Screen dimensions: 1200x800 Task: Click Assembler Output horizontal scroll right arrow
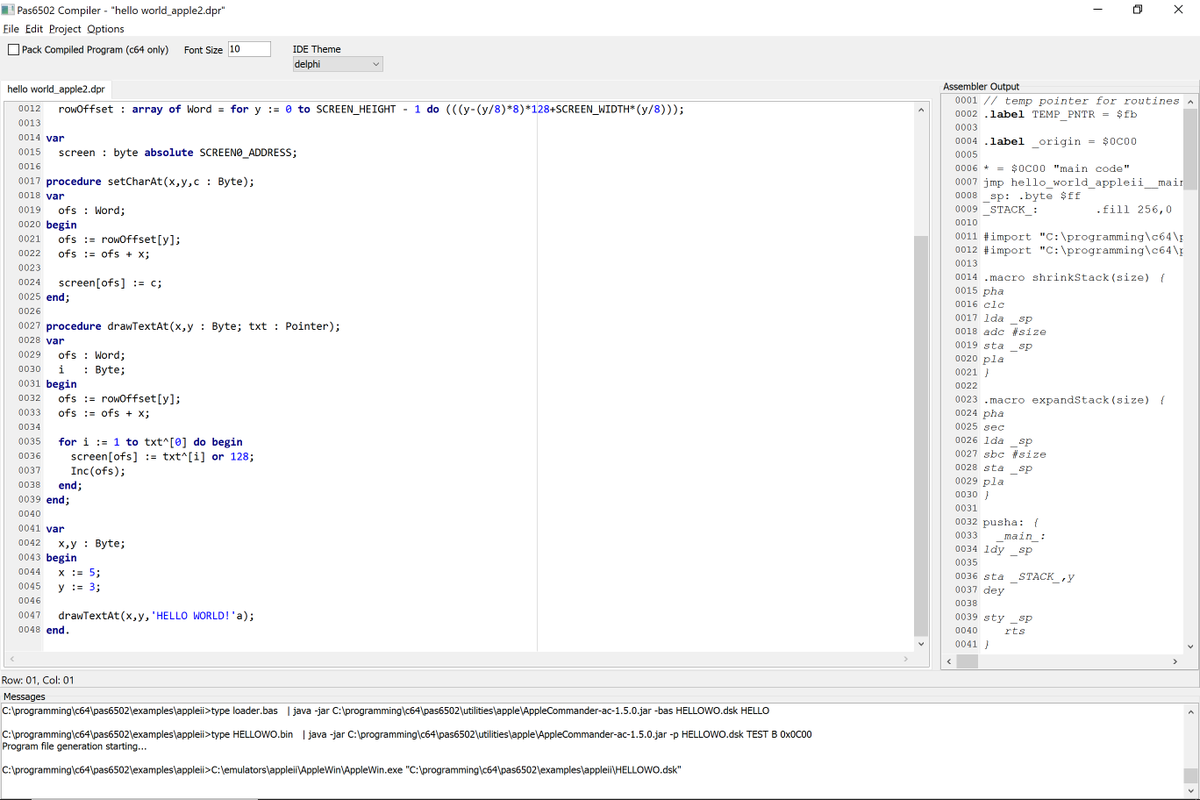(x=1175, y=661)
